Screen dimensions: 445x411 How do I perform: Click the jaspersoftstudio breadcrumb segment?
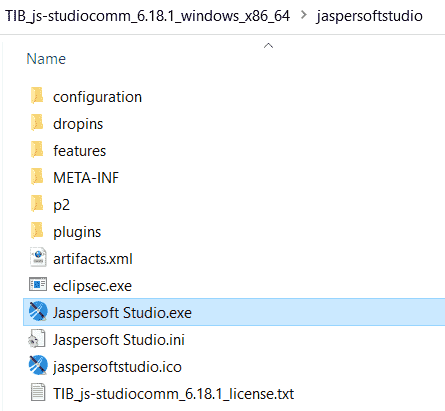pyautogui.click(x=370, y=16)
